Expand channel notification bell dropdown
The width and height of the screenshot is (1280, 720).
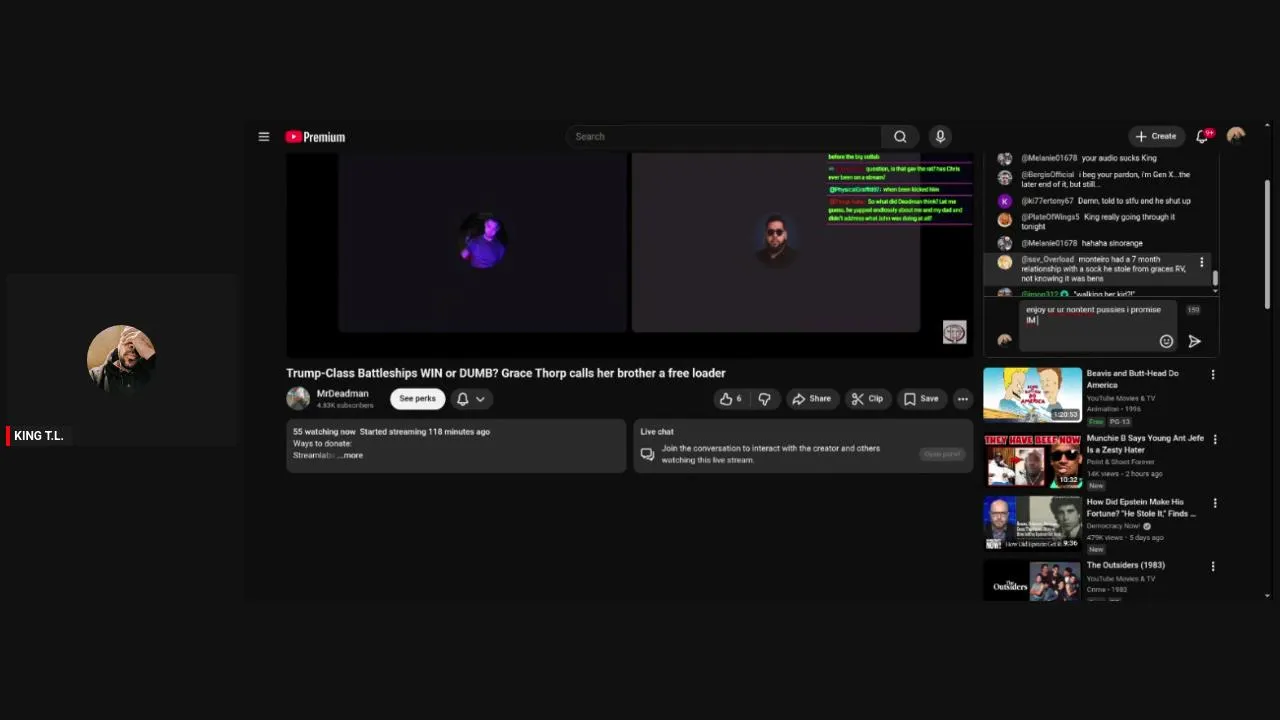click(470, 399)
